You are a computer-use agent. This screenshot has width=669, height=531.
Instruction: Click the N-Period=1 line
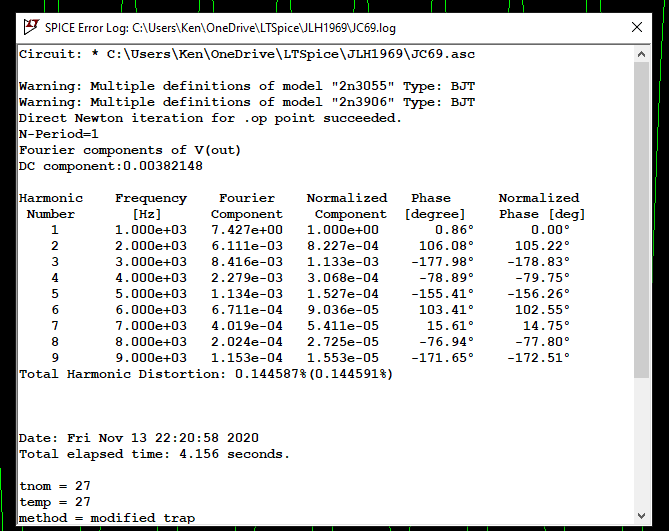59,134
